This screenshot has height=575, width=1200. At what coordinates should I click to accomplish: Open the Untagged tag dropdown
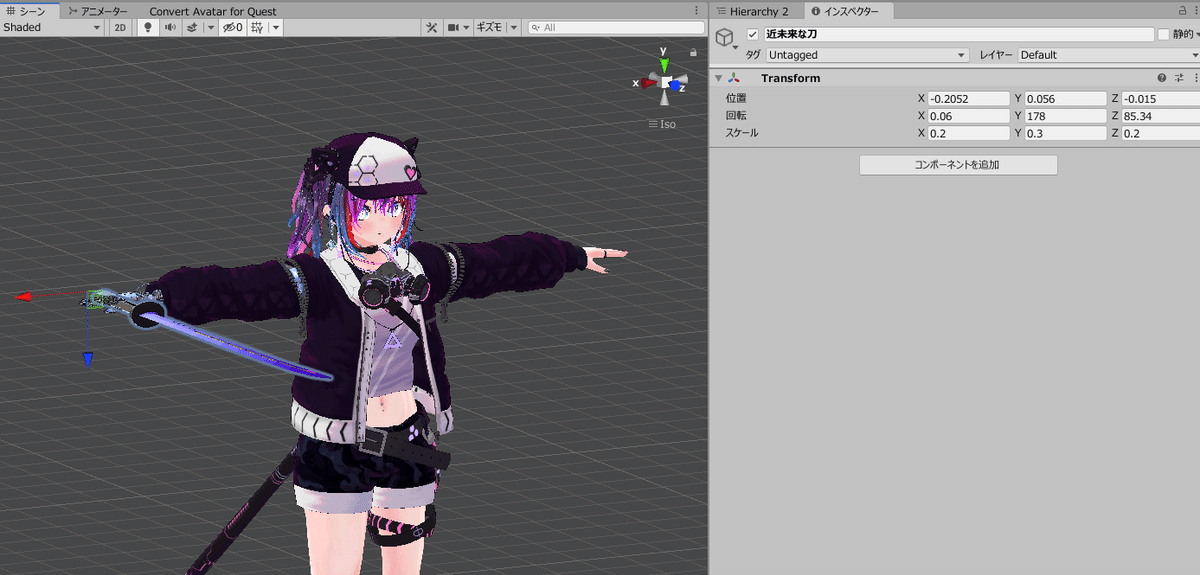click(x=867, y=55)
